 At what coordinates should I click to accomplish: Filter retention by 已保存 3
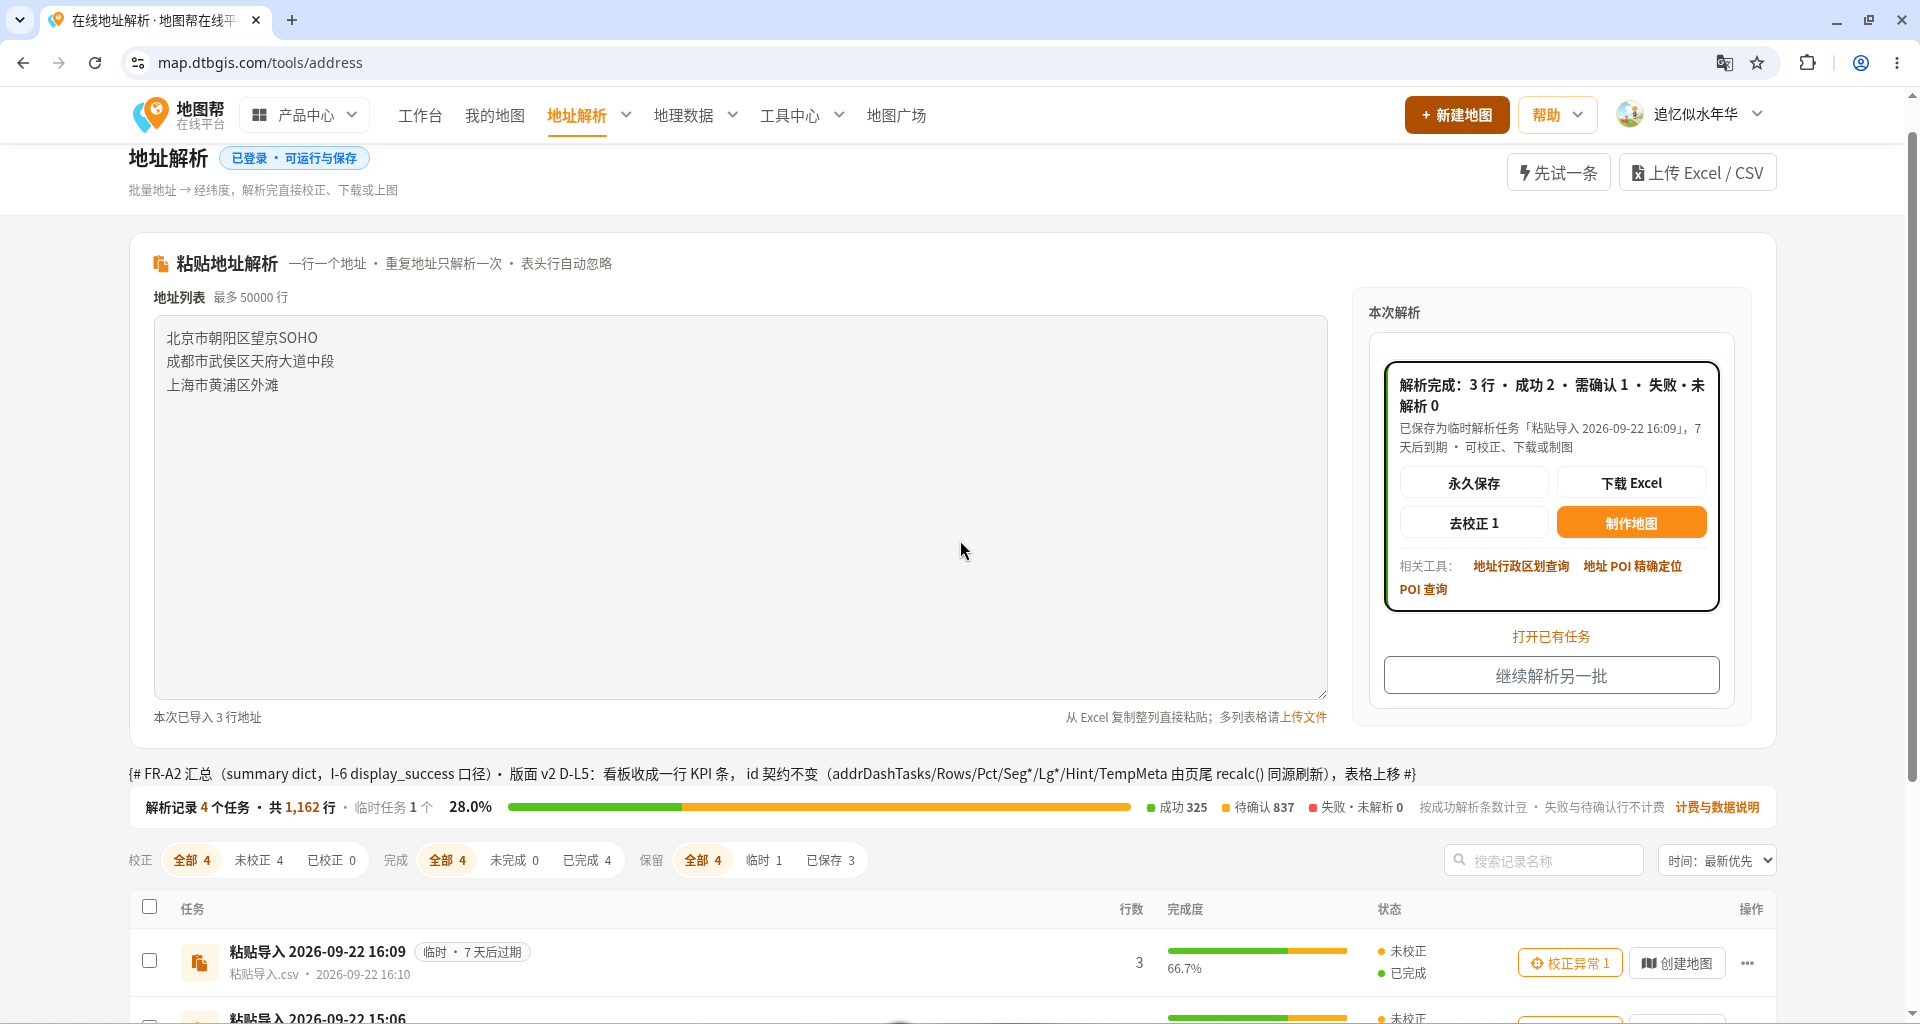(831, 860)
